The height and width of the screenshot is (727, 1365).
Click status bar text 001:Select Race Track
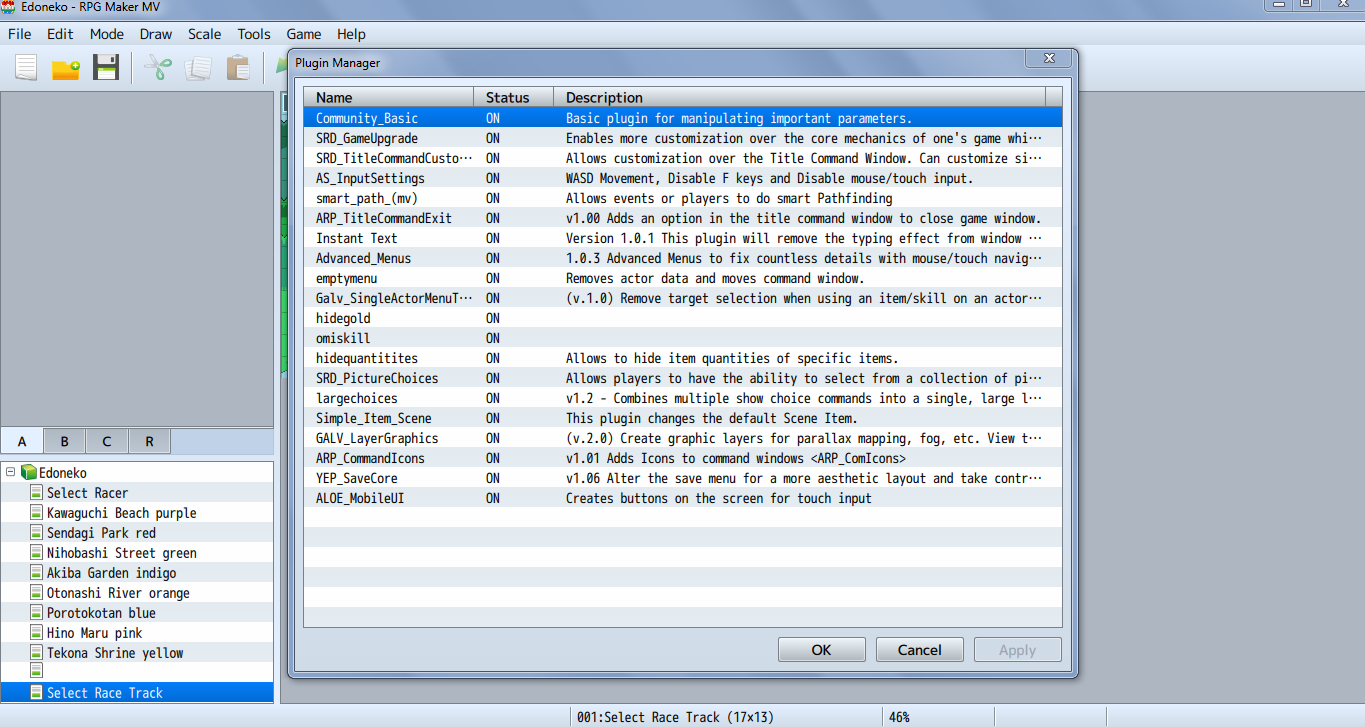tap(675, 717)
